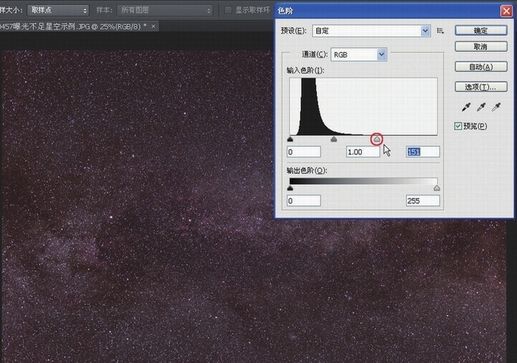Select the black point eyedropper

[466, 107]
